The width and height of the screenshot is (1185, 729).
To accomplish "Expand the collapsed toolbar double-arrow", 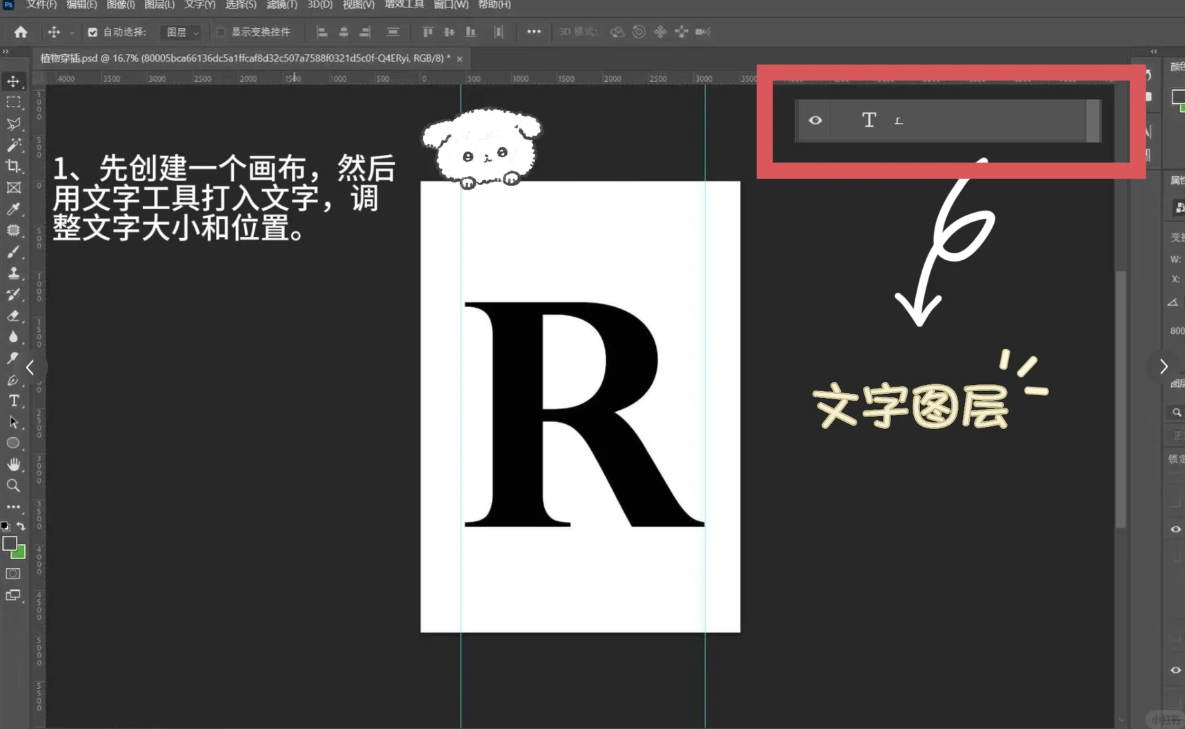I will pyautogui.click(x=5, y=52).
